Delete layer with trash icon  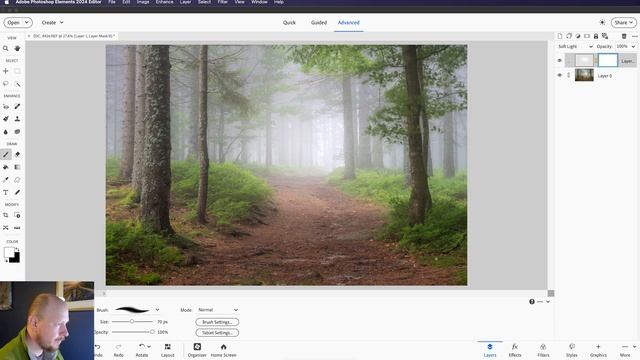pos(624,36)
